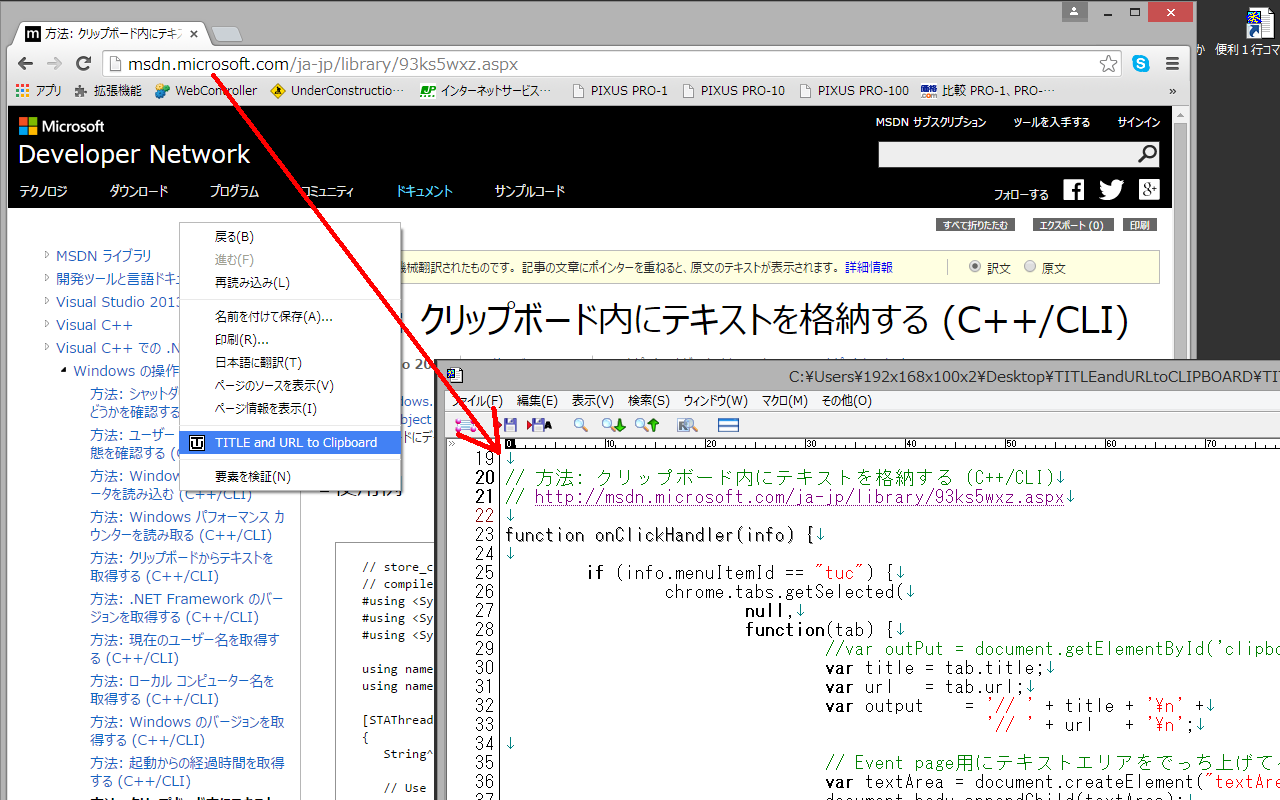Expand the Visual C++ での .N tree node
1280x800 pixels.
click(x=46, y=347)
